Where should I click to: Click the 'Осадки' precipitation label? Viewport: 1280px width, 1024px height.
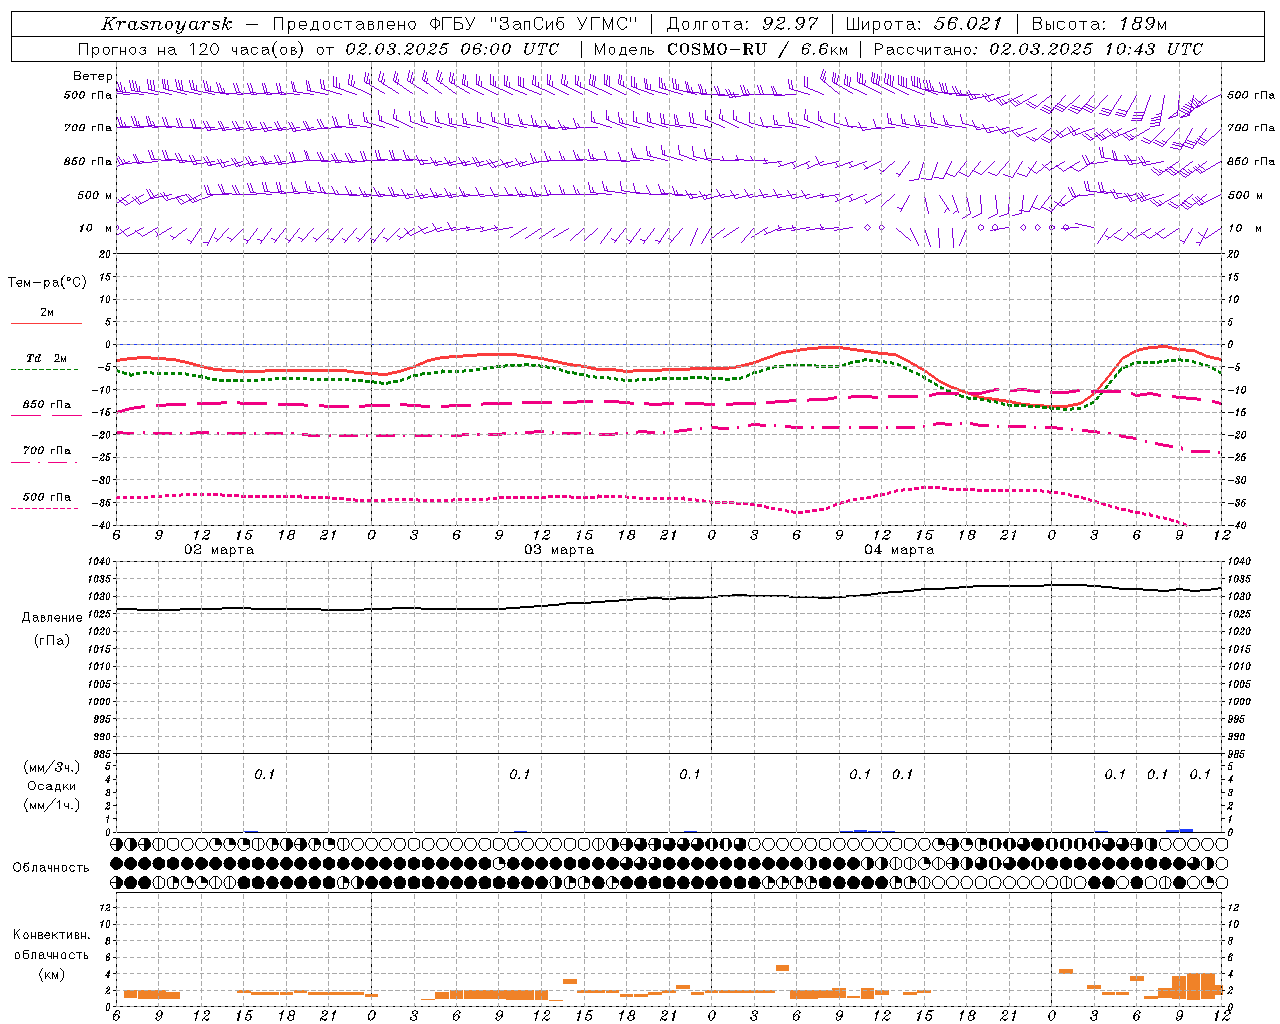52,786
